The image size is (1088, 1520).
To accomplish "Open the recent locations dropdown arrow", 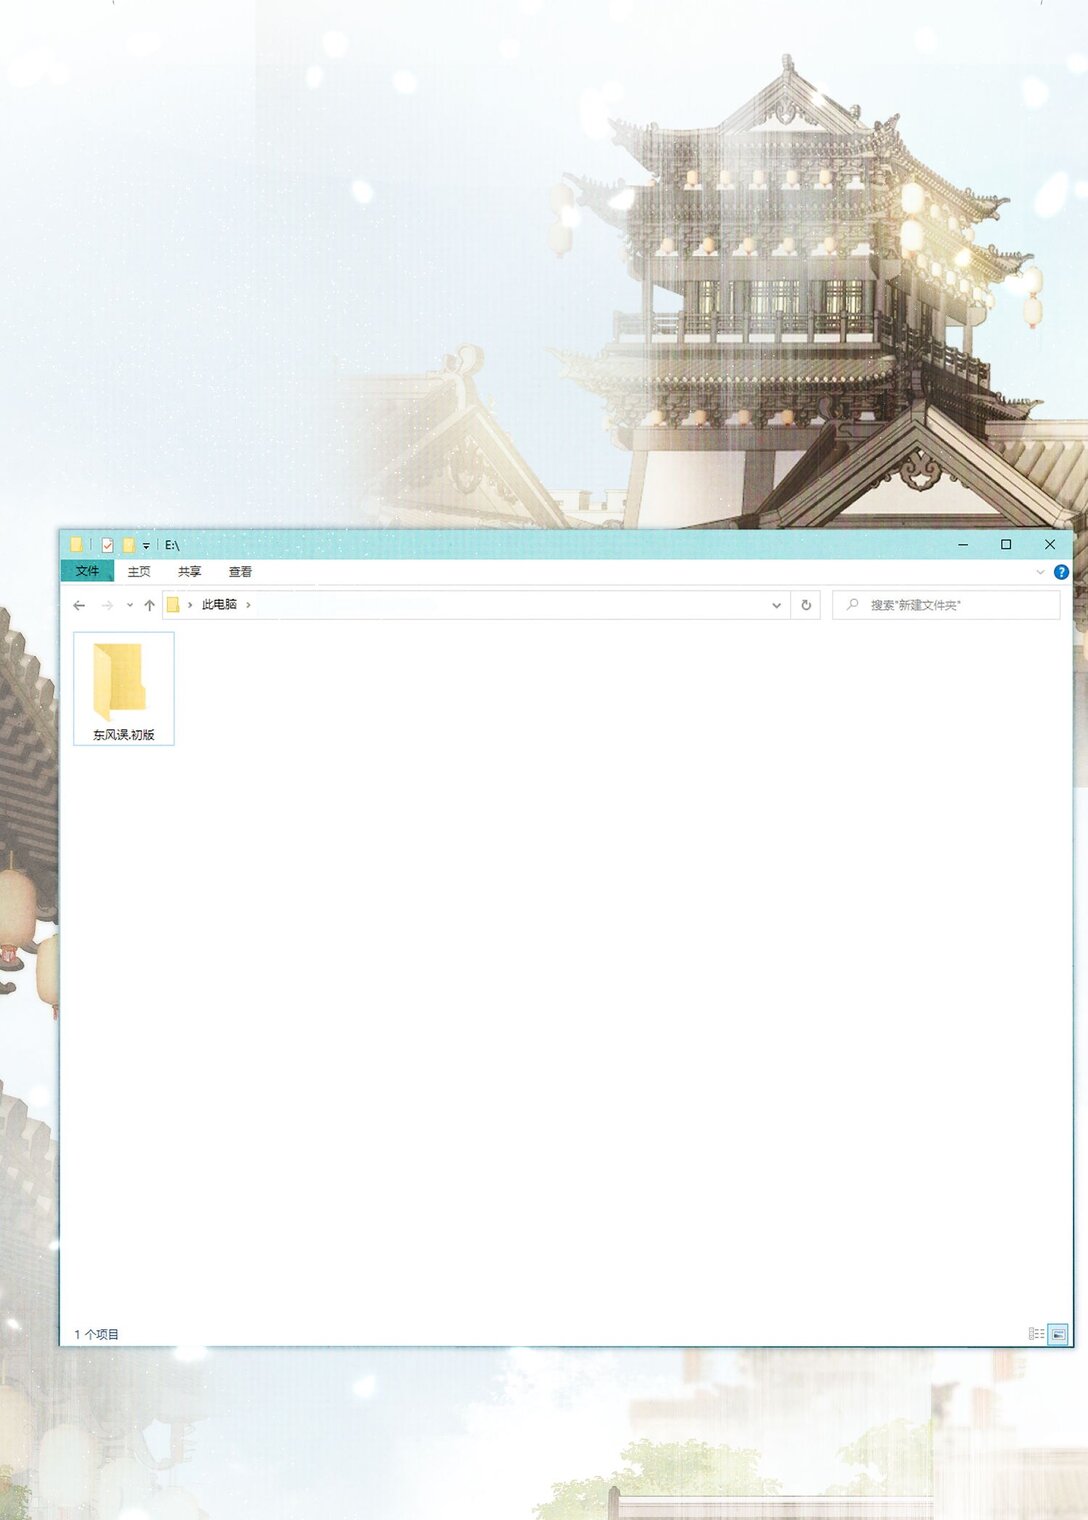I will click(x=130, y=605).
